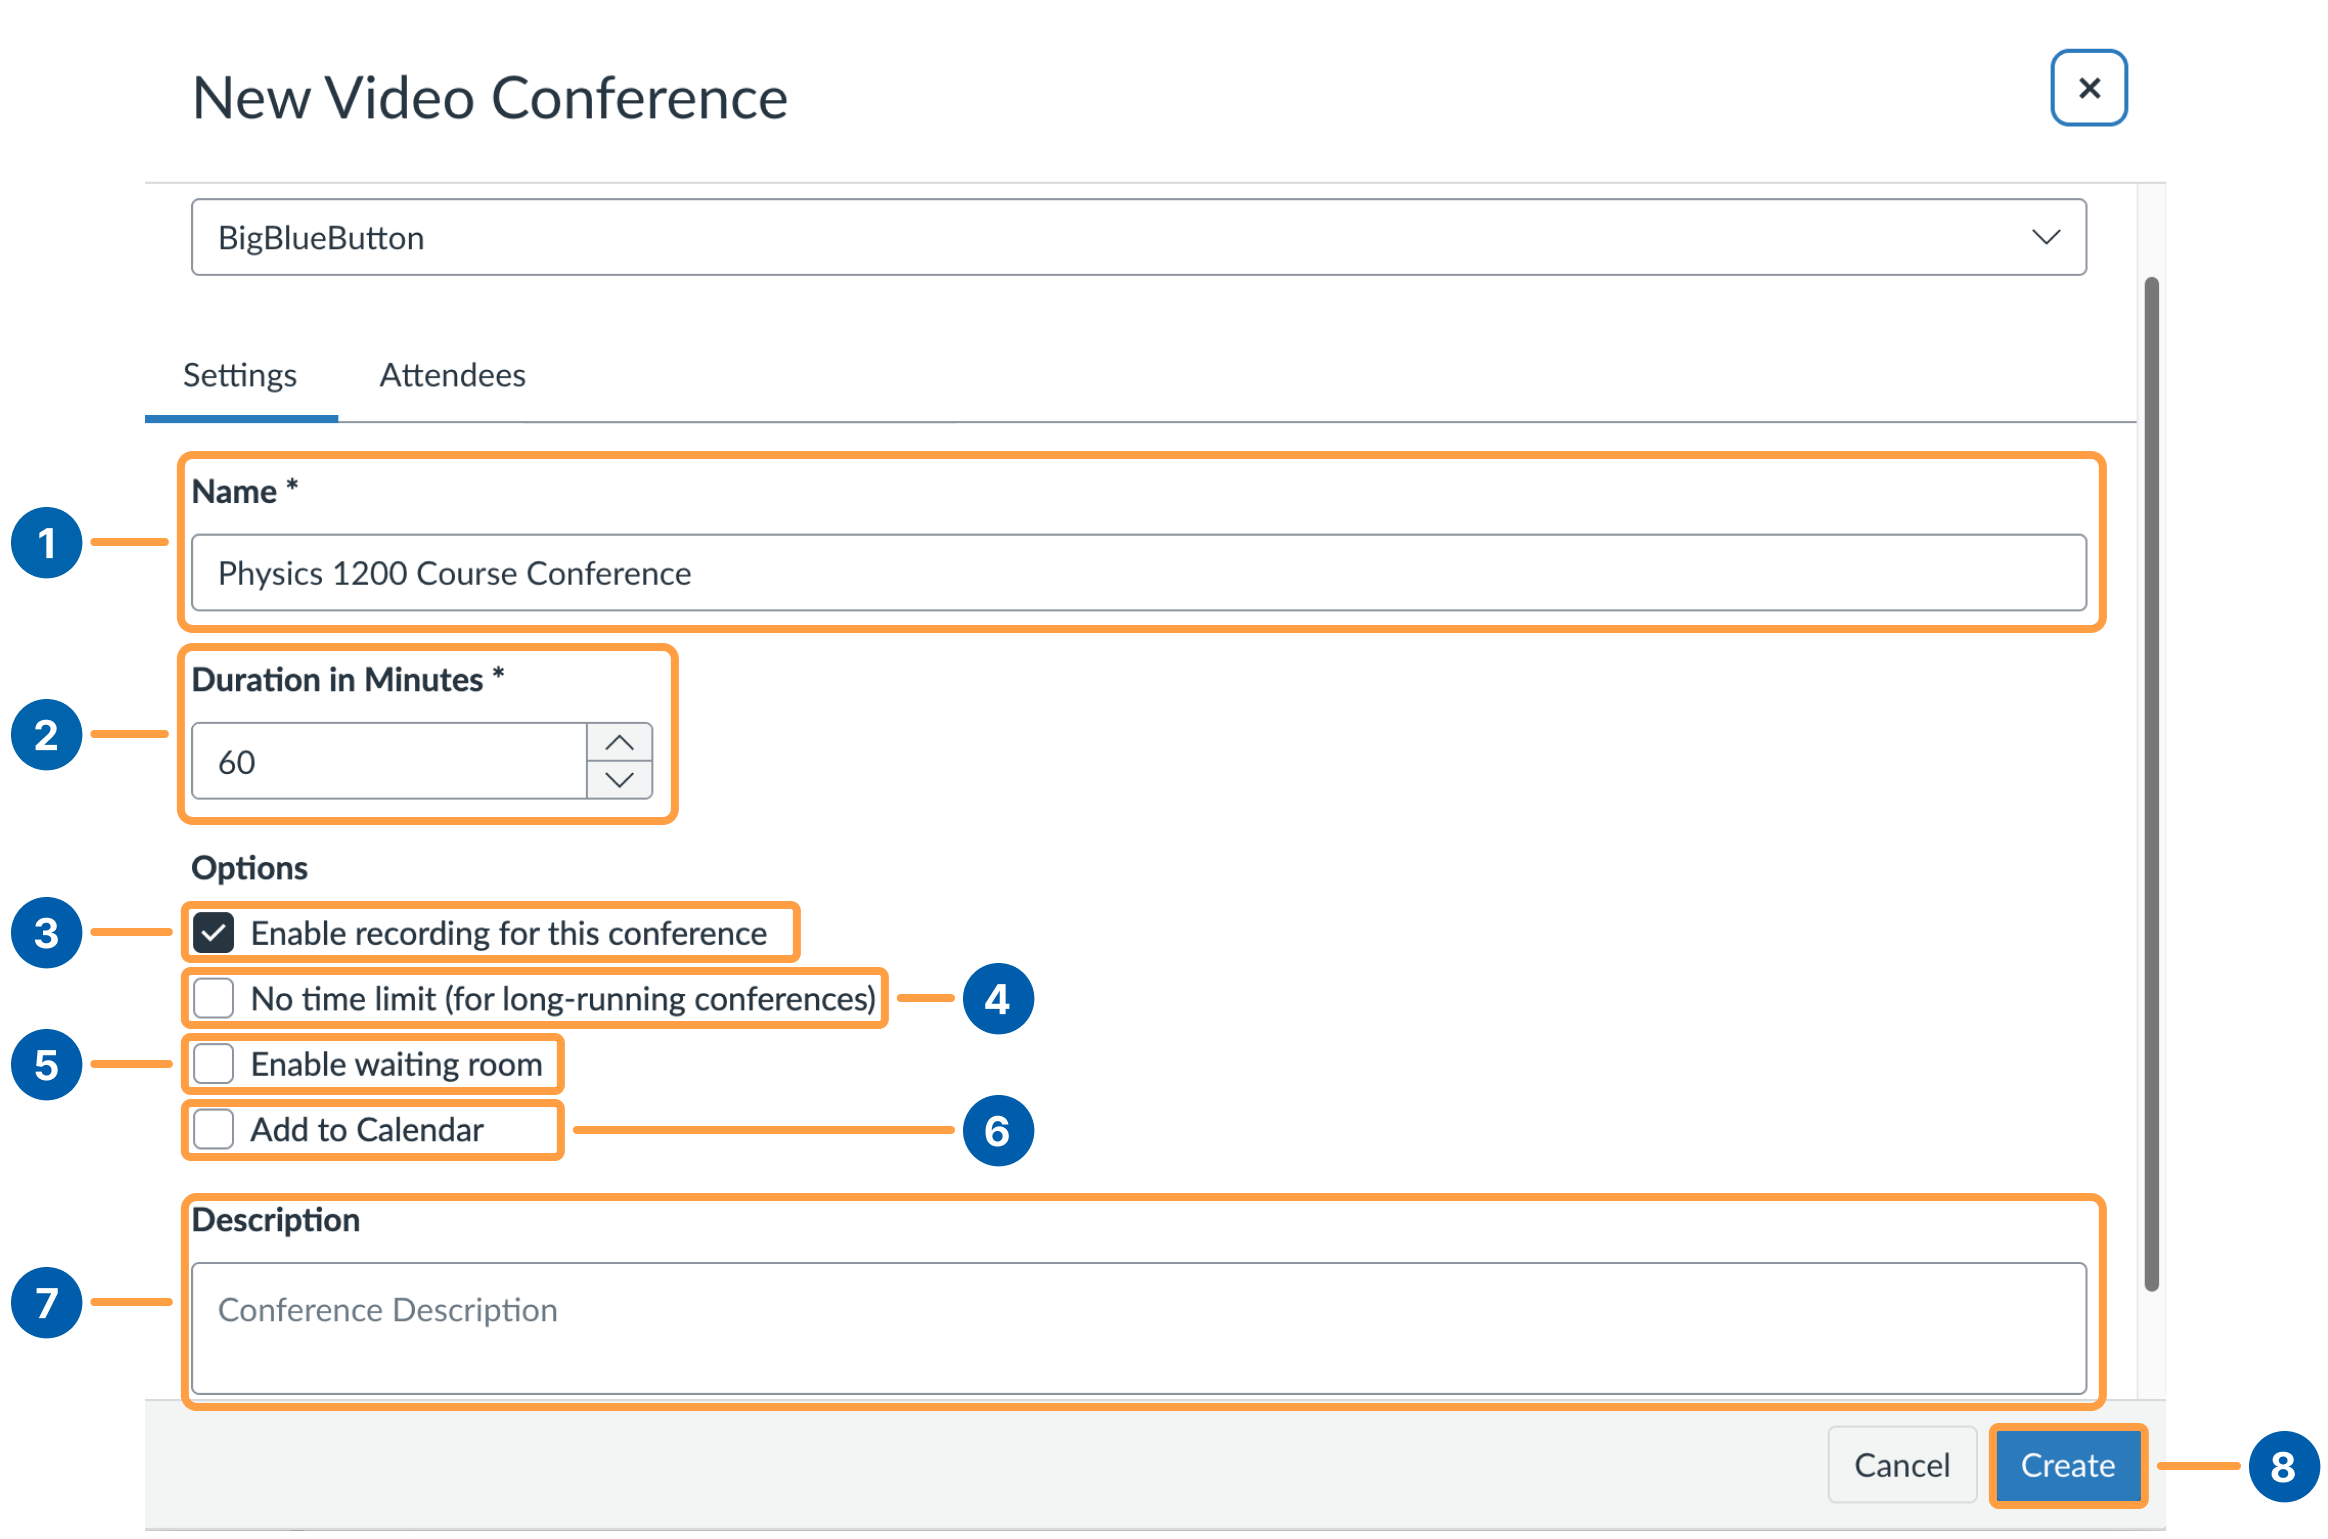
Task: Check Enable waiting room
Action: point(213,1063)
